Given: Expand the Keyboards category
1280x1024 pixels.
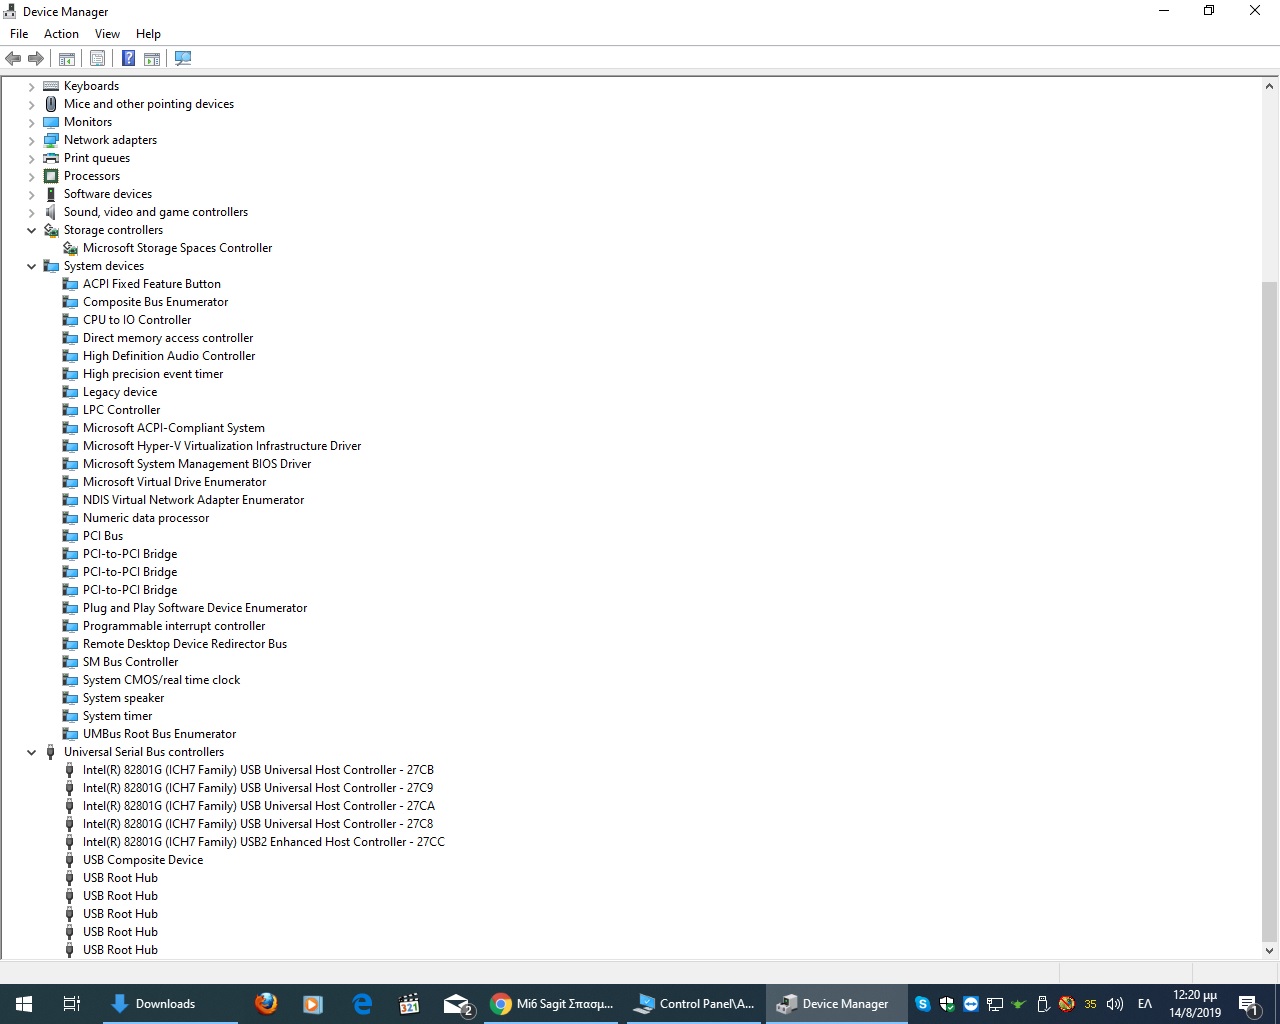Looking at the screenshot, I should 32,87.
